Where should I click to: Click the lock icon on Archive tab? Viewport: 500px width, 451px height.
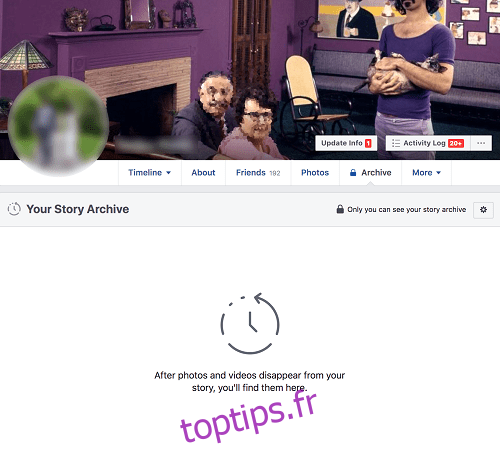[353, 173]
